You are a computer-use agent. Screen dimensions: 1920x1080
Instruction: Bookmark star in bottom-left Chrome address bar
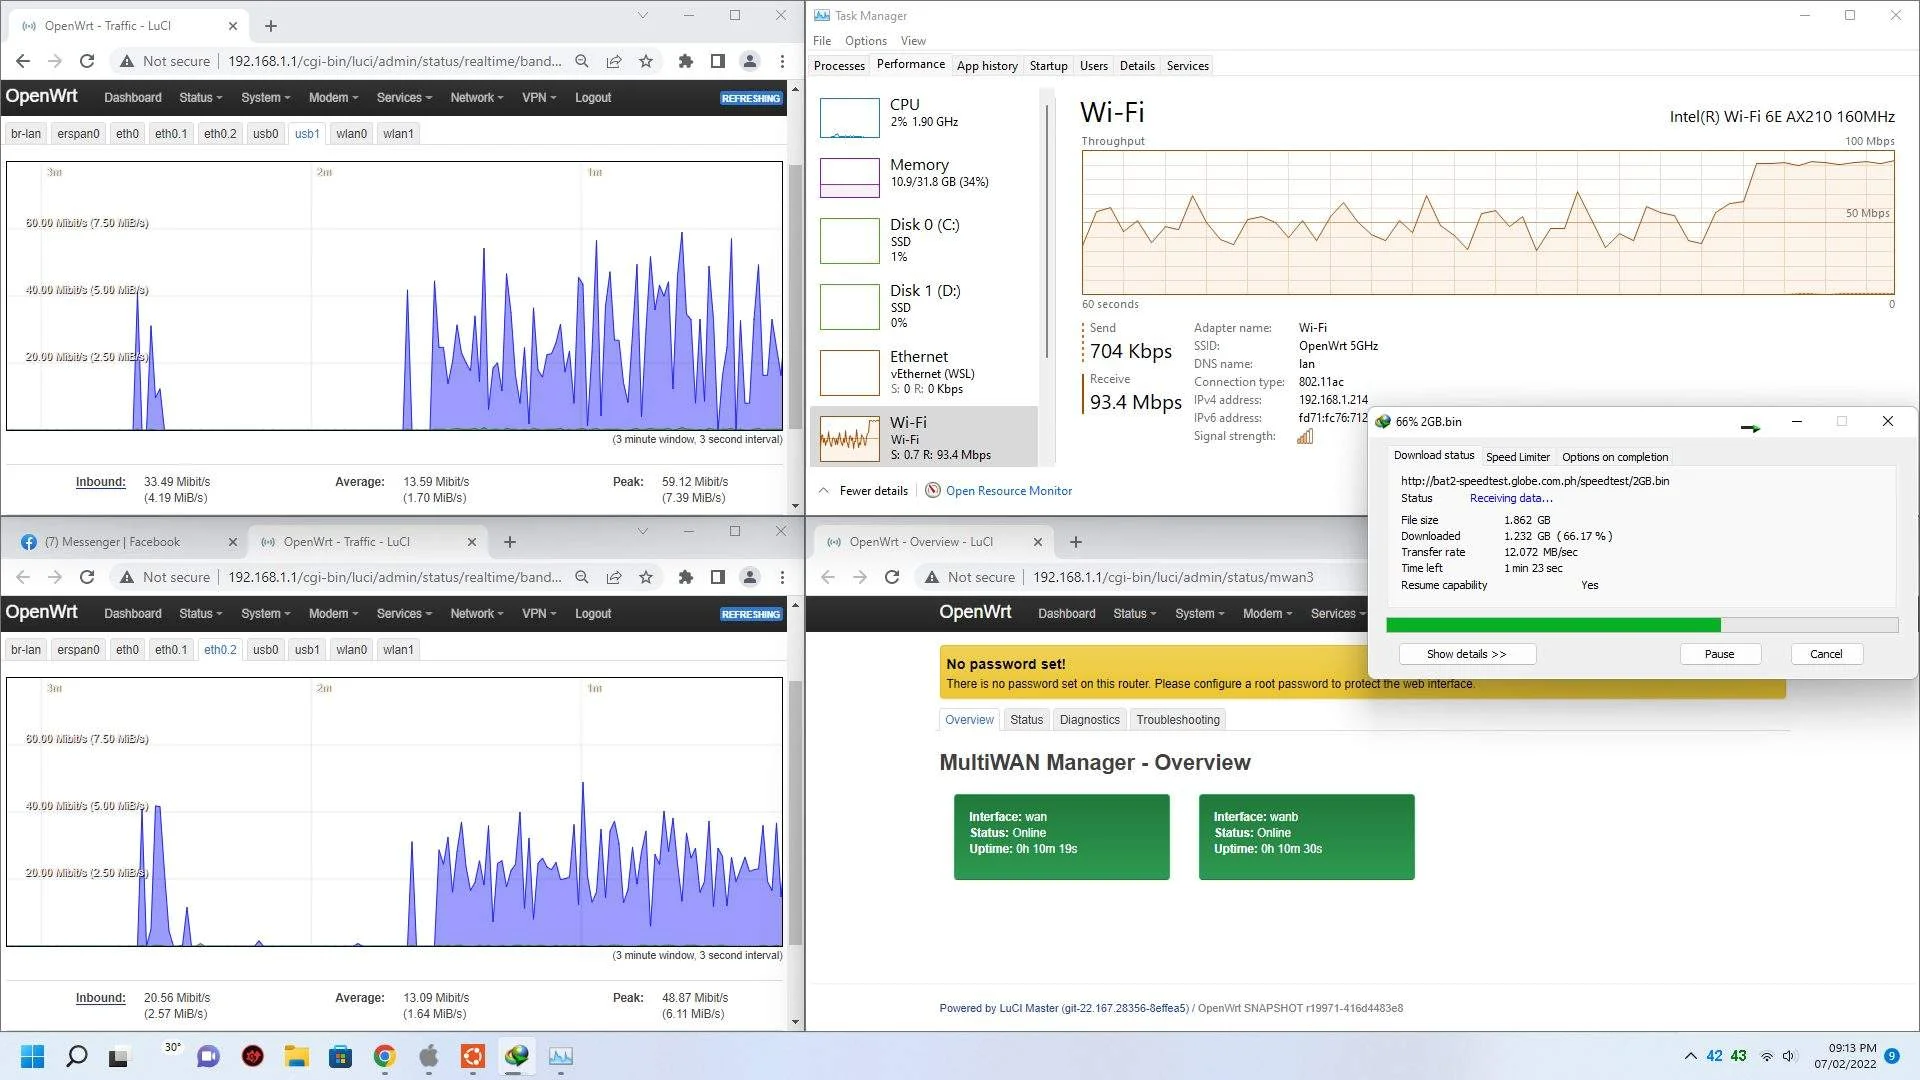pos(646,577)
